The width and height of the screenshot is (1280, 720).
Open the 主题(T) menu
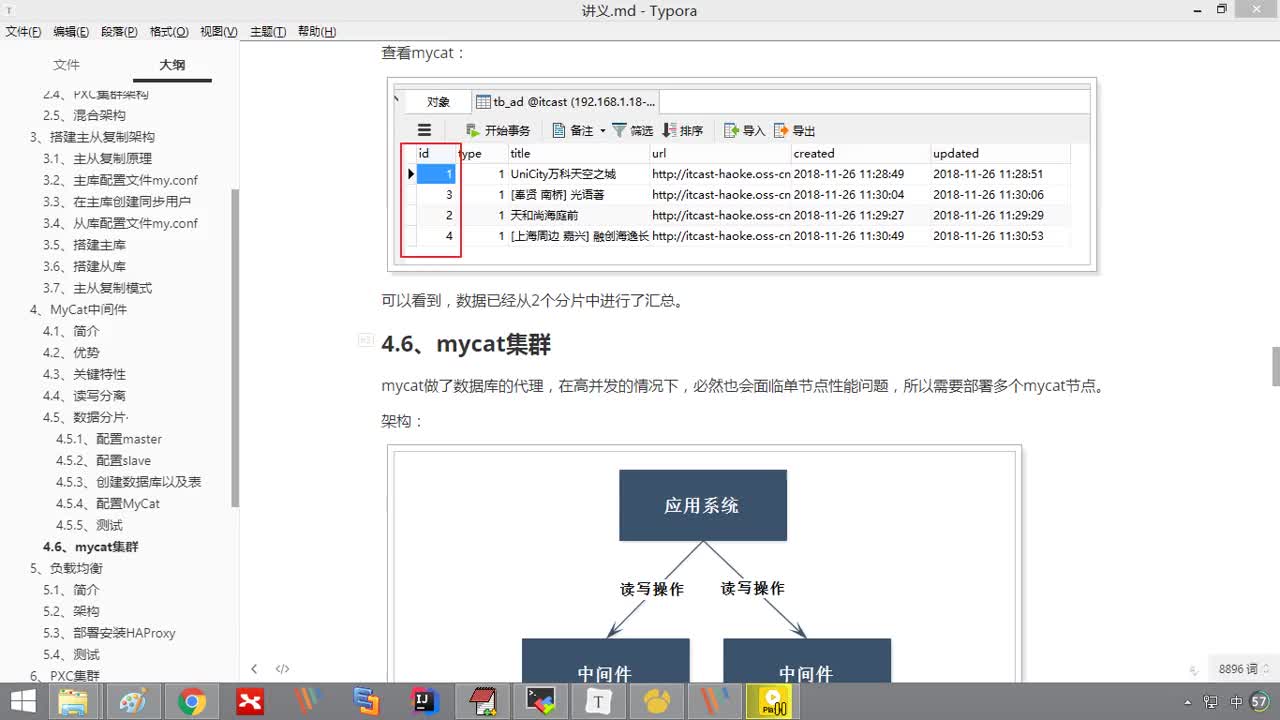[268, 32]
